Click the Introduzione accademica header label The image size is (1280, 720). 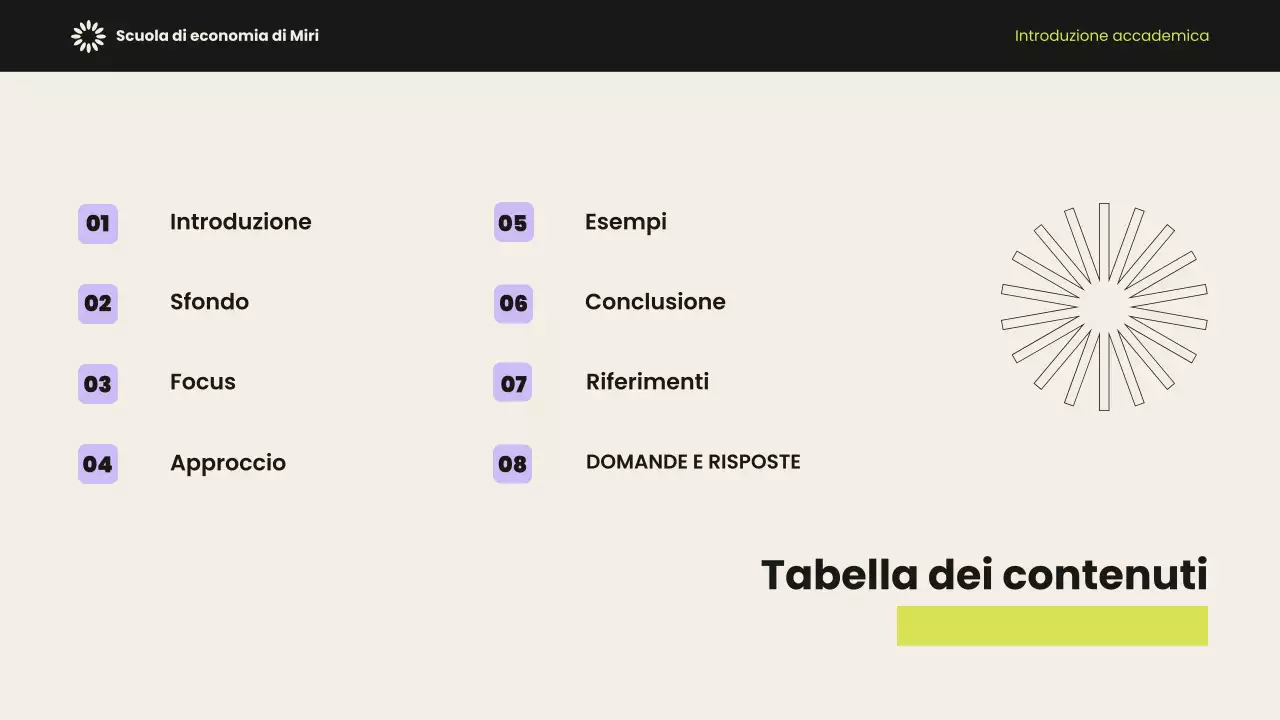1111,36
